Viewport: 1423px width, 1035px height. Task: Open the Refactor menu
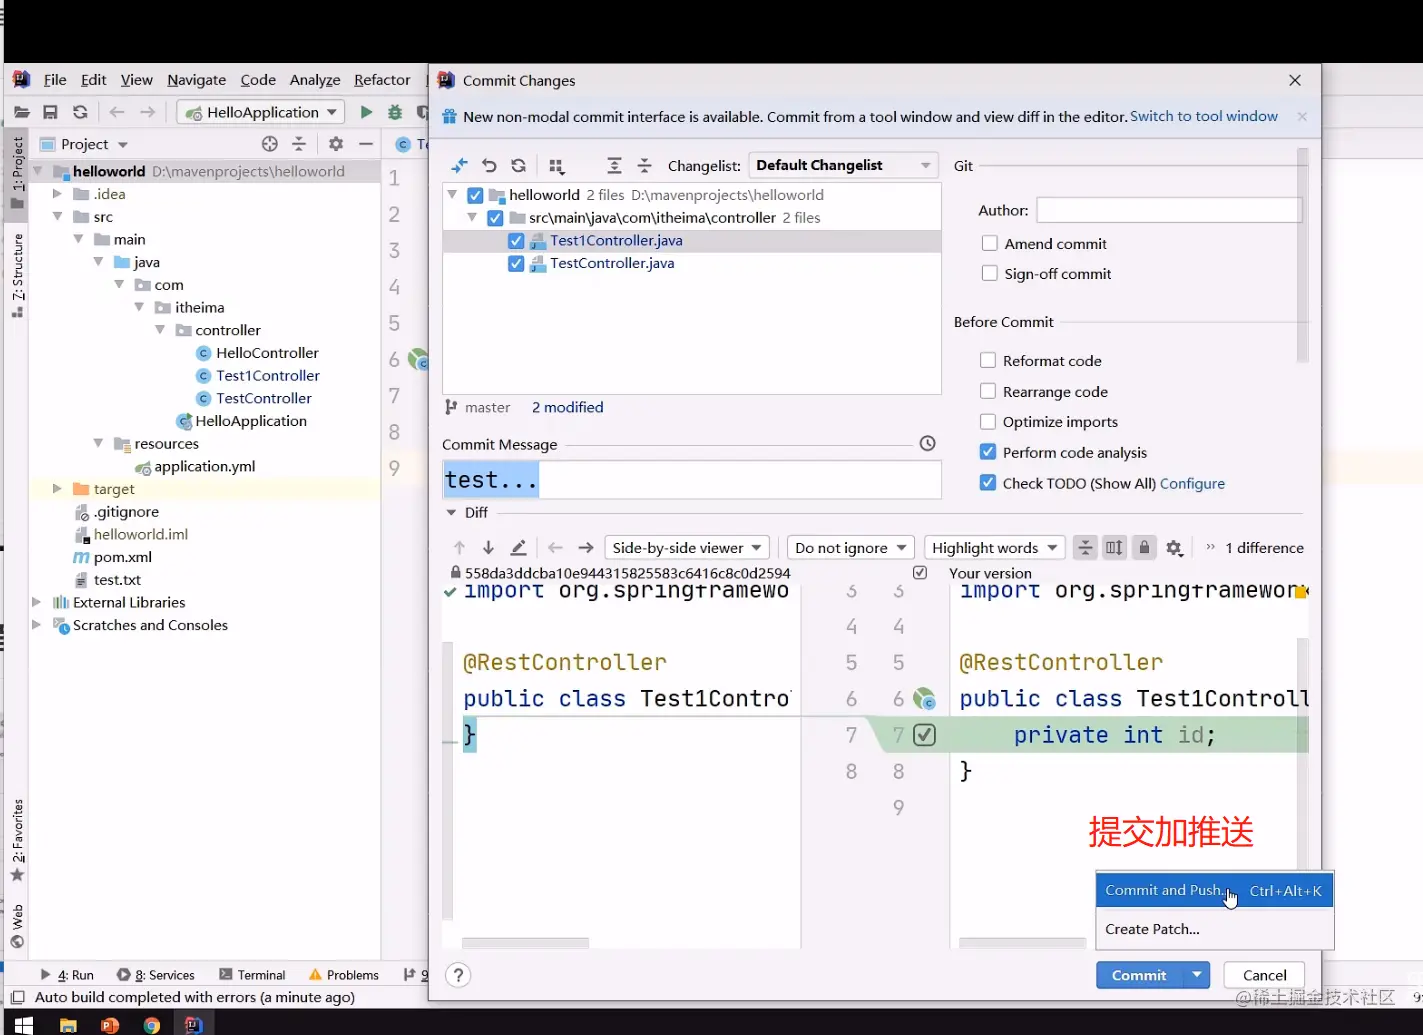click(382, 80)
